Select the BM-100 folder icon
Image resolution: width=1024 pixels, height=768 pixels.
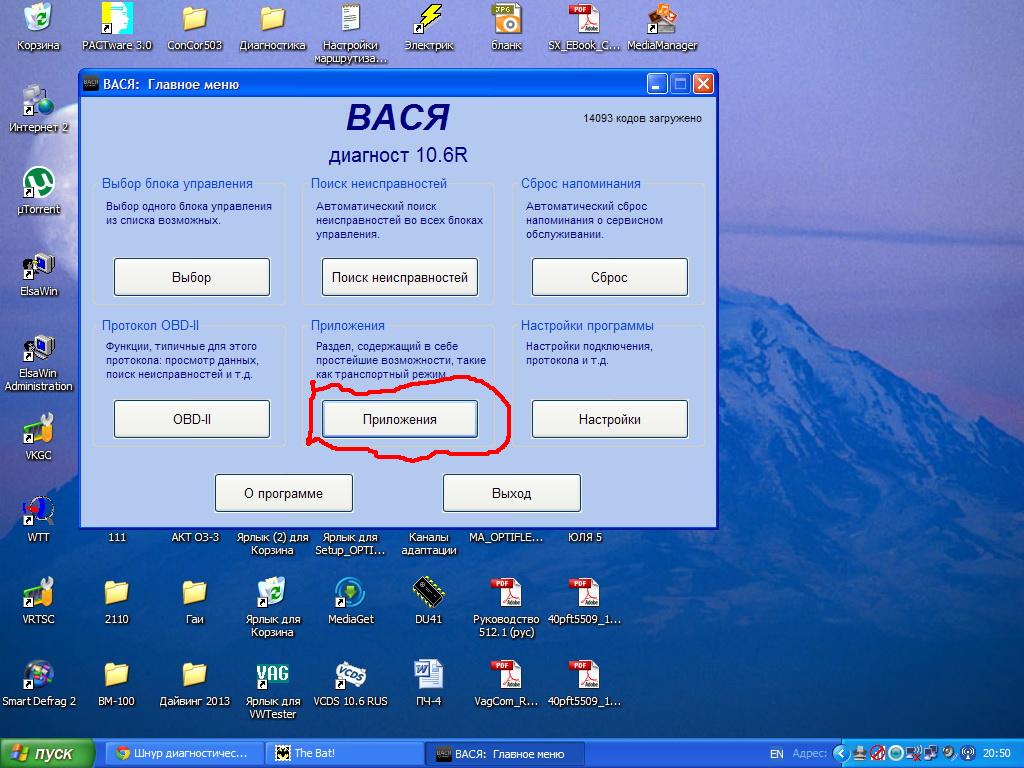[116, 675]
